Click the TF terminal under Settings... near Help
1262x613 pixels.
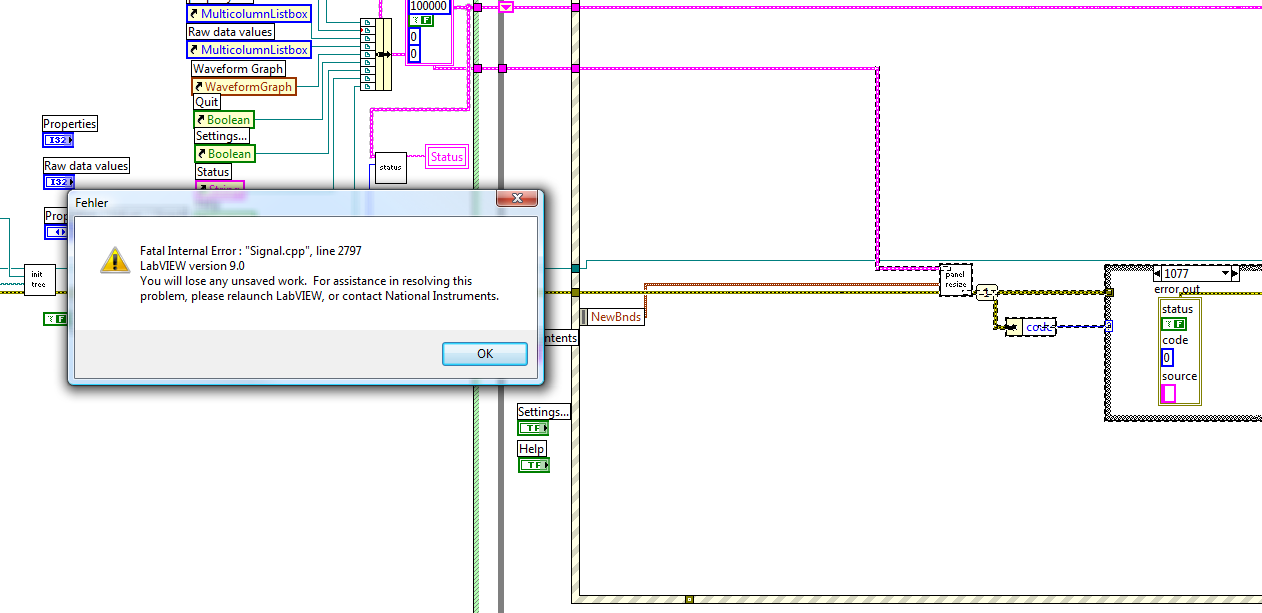click(533, 428)
